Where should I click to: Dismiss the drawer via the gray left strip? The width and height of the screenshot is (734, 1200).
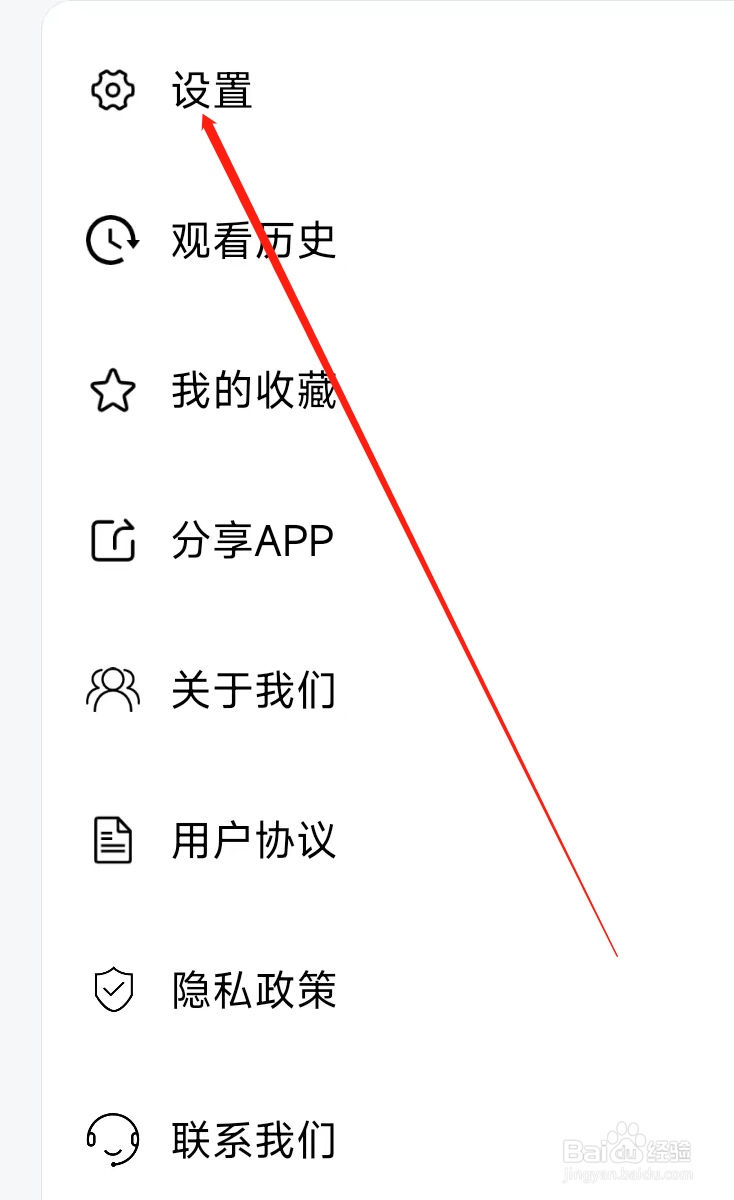tap(20, 600)
